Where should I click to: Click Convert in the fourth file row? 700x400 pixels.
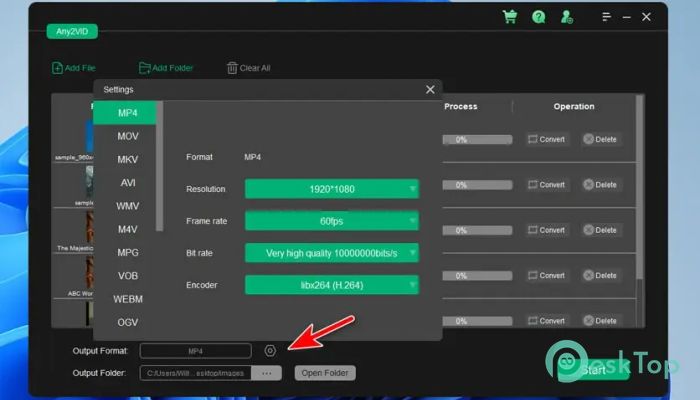(546, 276)
